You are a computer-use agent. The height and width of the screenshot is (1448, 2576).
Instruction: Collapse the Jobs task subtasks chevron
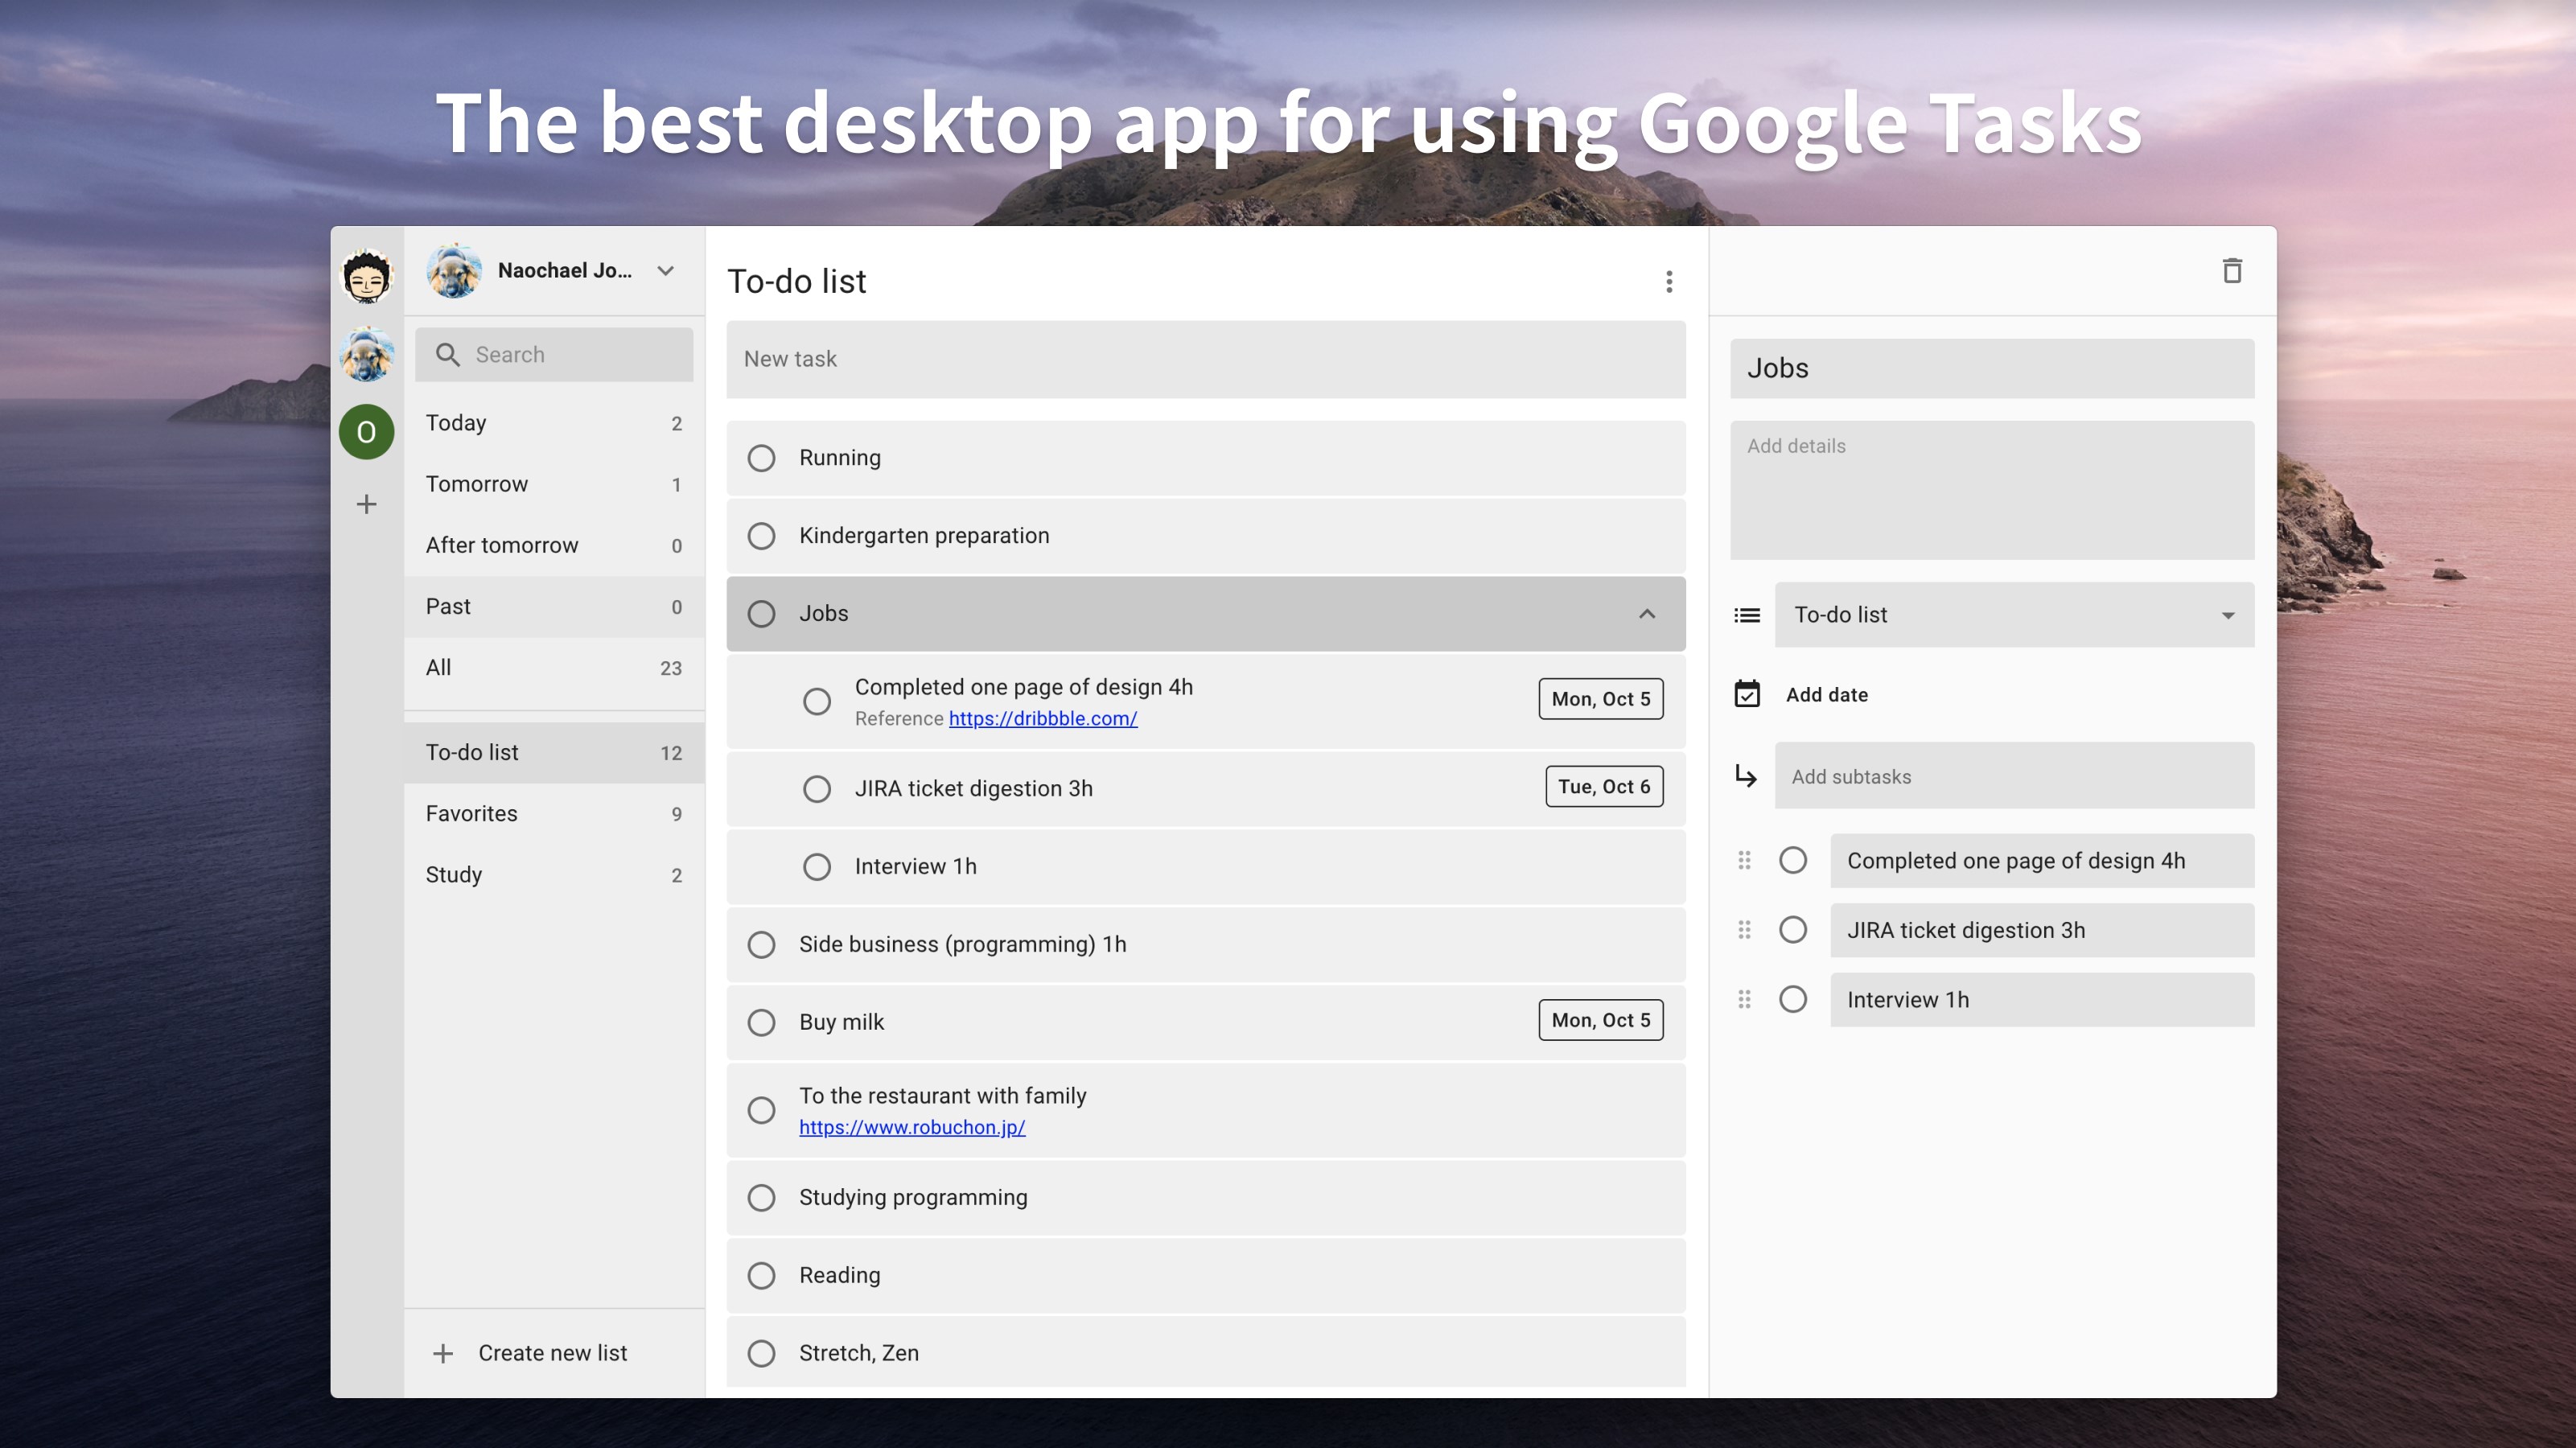[x=1646, y=614]
